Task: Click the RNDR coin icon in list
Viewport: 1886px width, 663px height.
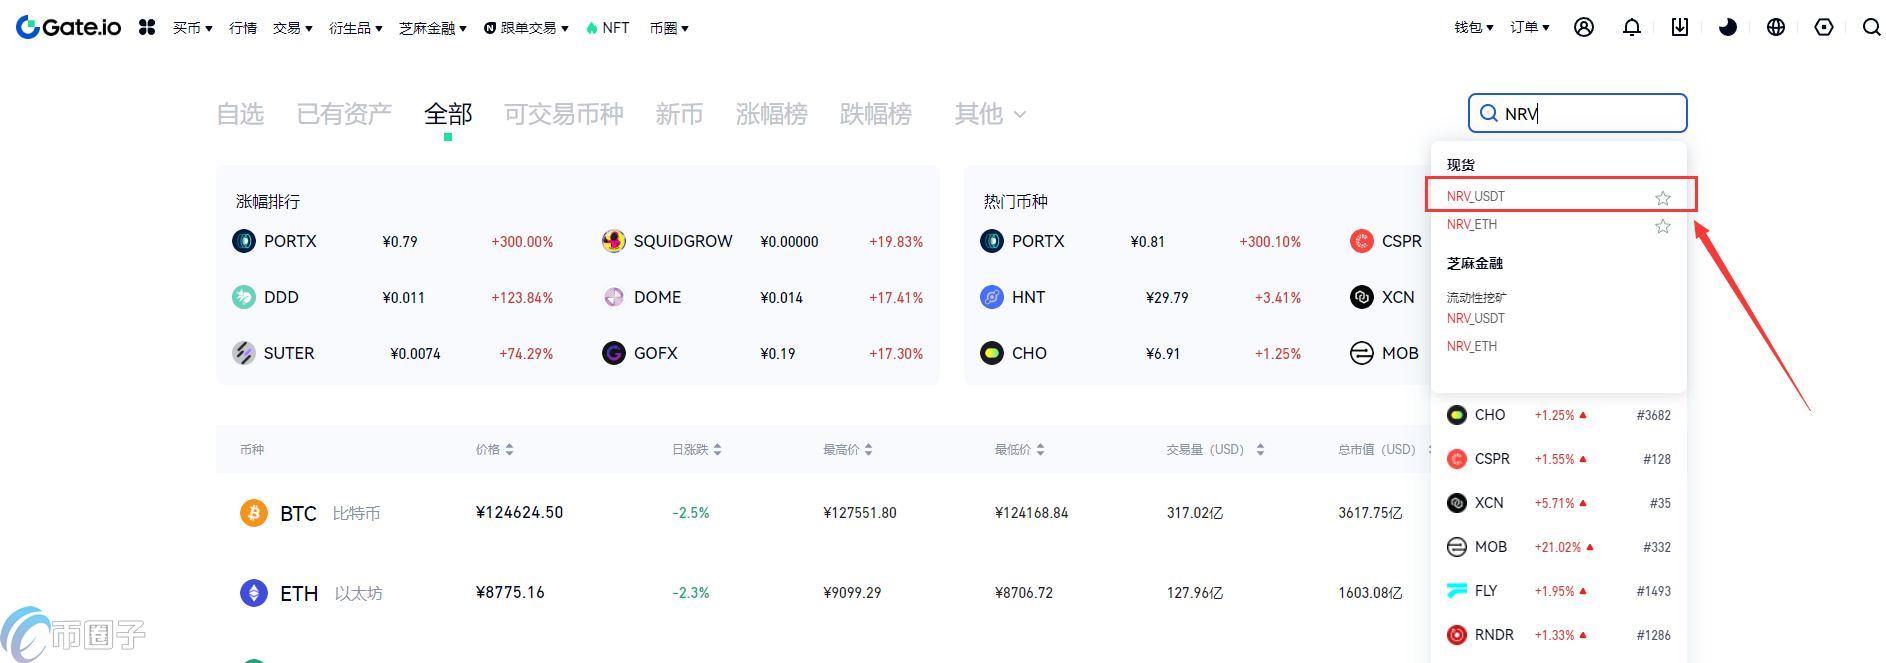Action: [x=1457, y=635]
